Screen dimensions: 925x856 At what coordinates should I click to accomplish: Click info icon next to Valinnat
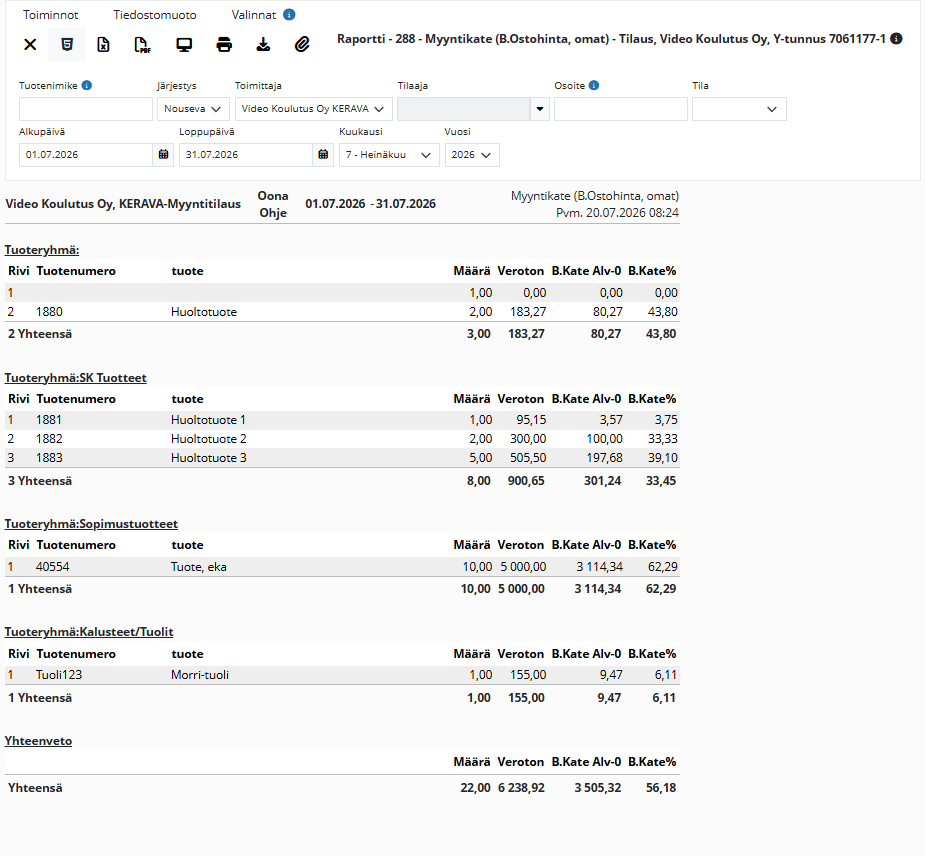click(x=289, y=15)
